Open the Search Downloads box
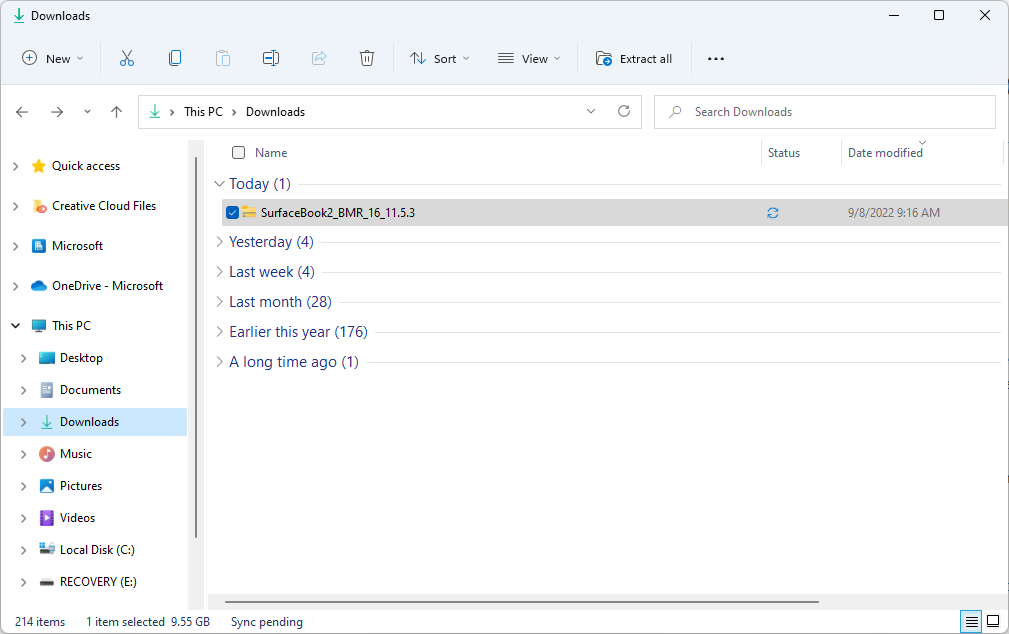1009x634 pixels. click(824, 111)
